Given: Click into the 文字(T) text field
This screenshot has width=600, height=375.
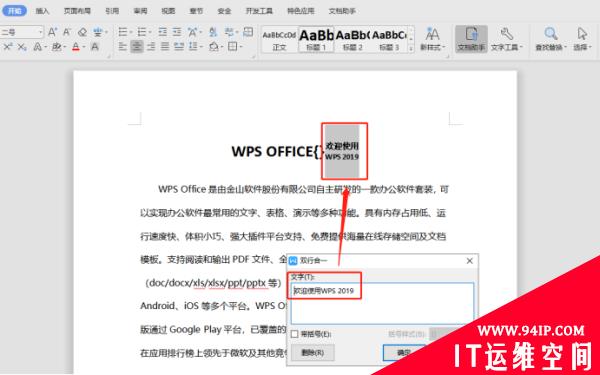Looking at the screenshot, I should pyautogui.click(x=382, y=303).
